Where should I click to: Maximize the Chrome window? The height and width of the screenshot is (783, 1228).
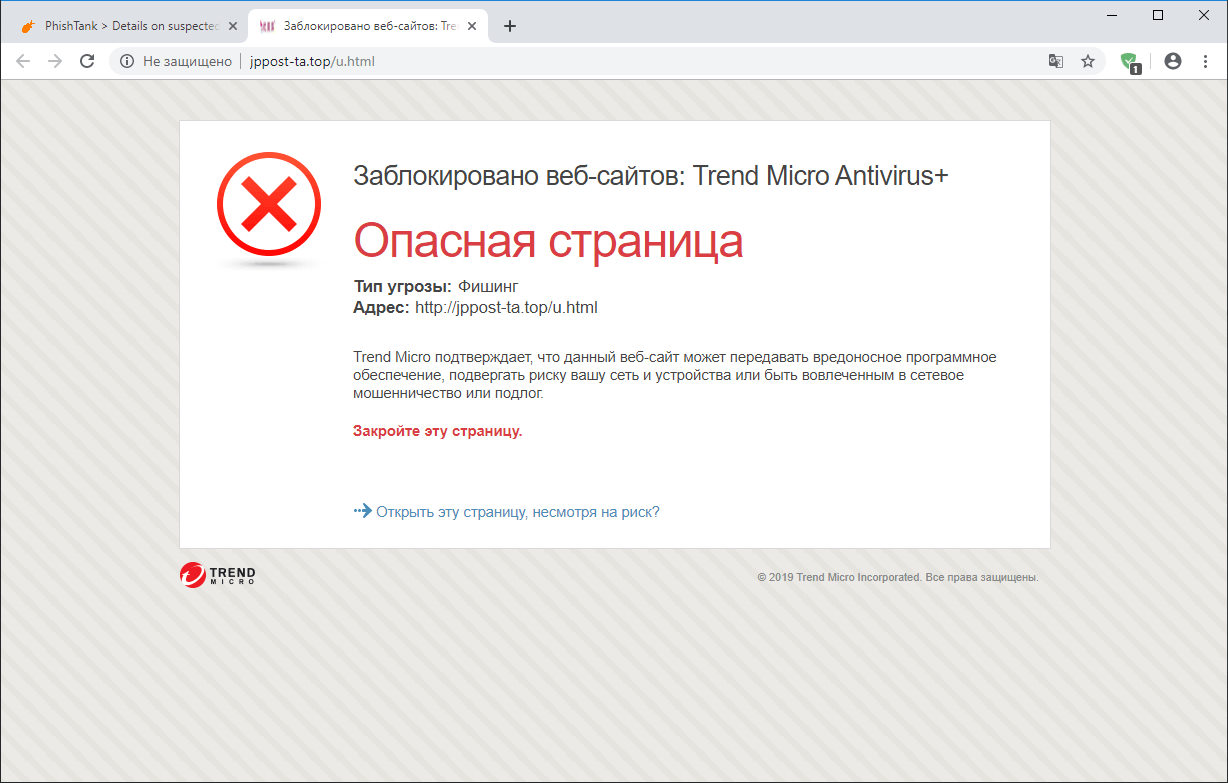click(1158, 15)
